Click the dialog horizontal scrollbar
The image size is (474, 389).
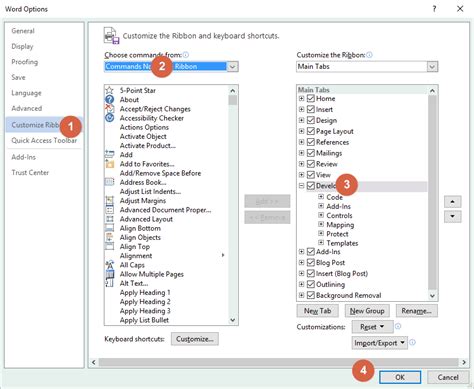tap(278, 362)
